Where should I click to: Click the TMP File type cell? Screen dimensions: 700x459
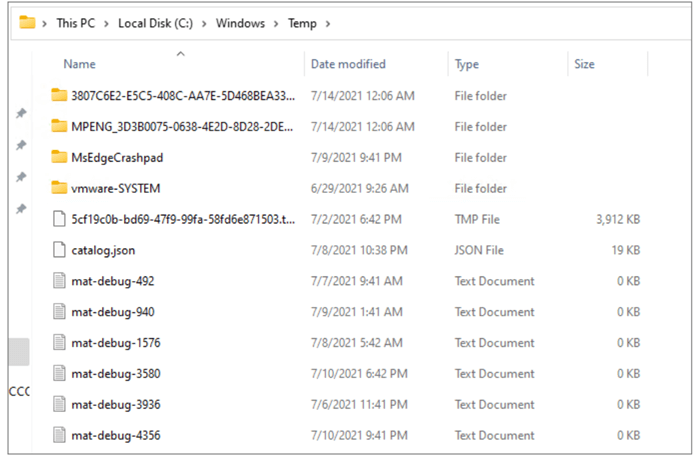[477, 219]
